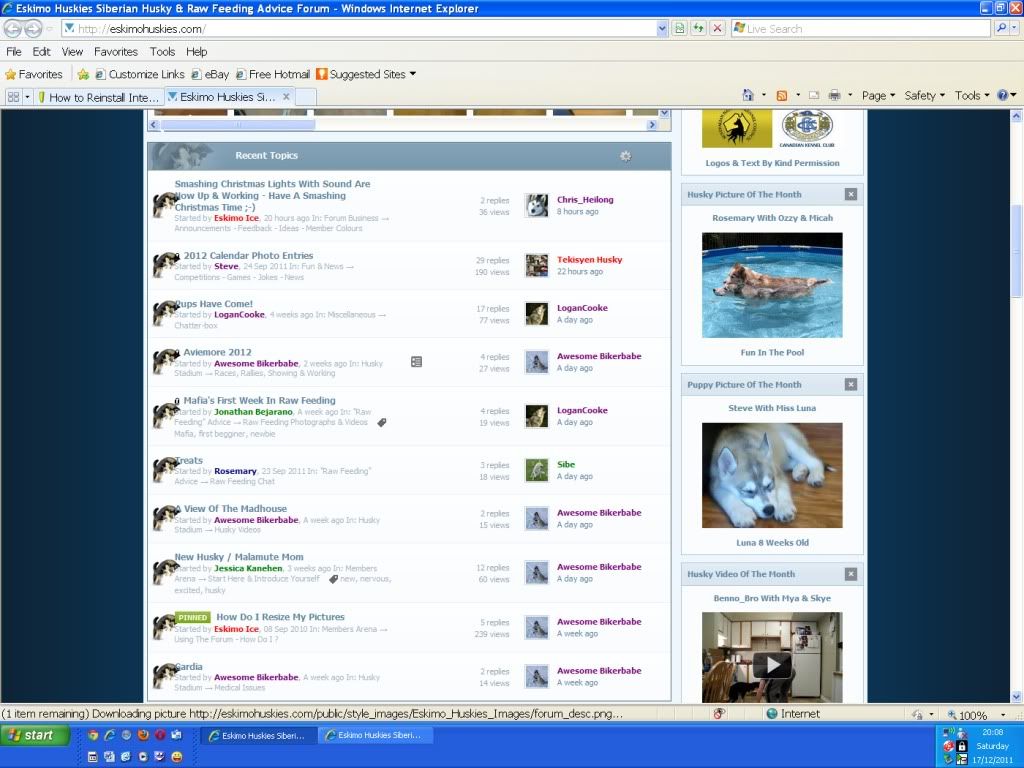Viewport: 1024px width, 768px height.
Task: Expand the search provider dropdown arrow
Action: pos(1014,28)
